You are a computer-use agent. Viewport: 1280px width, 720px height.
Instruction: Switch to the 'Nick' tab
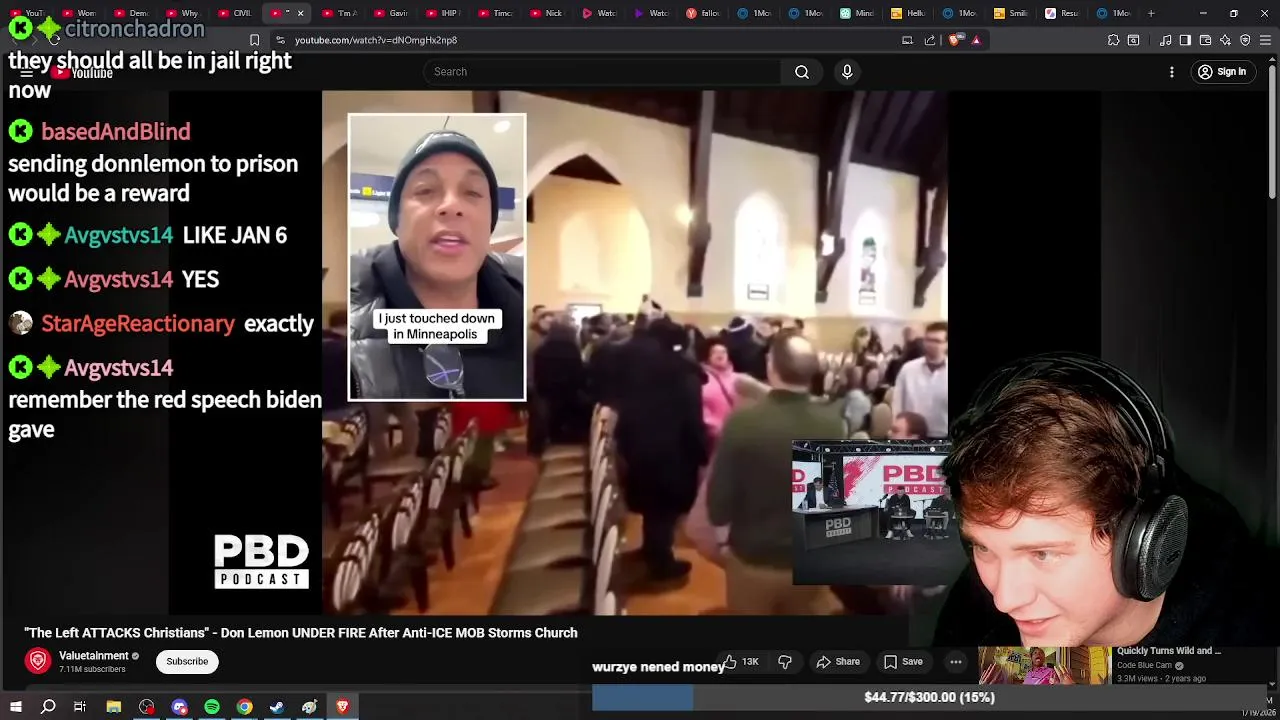click(547, 13)
